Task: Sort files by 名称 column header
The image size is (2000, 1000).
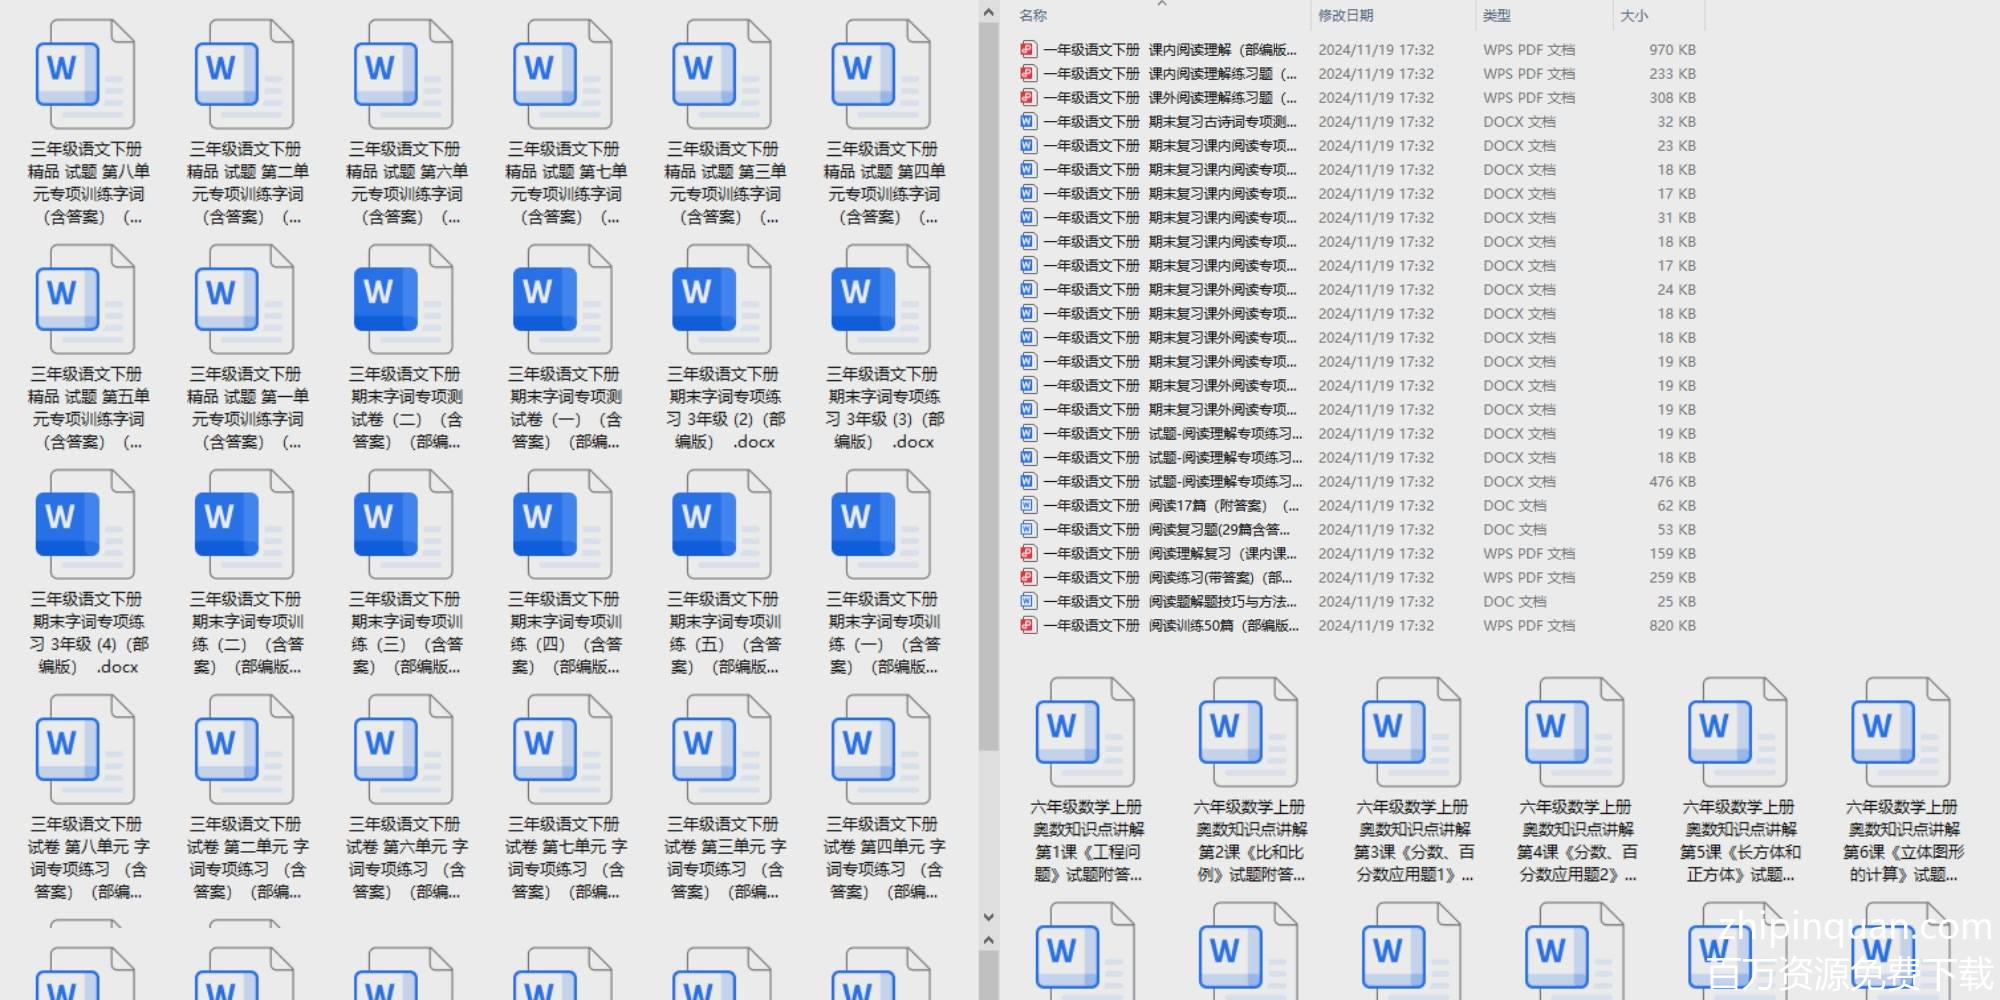Action: pos(1033,16)
